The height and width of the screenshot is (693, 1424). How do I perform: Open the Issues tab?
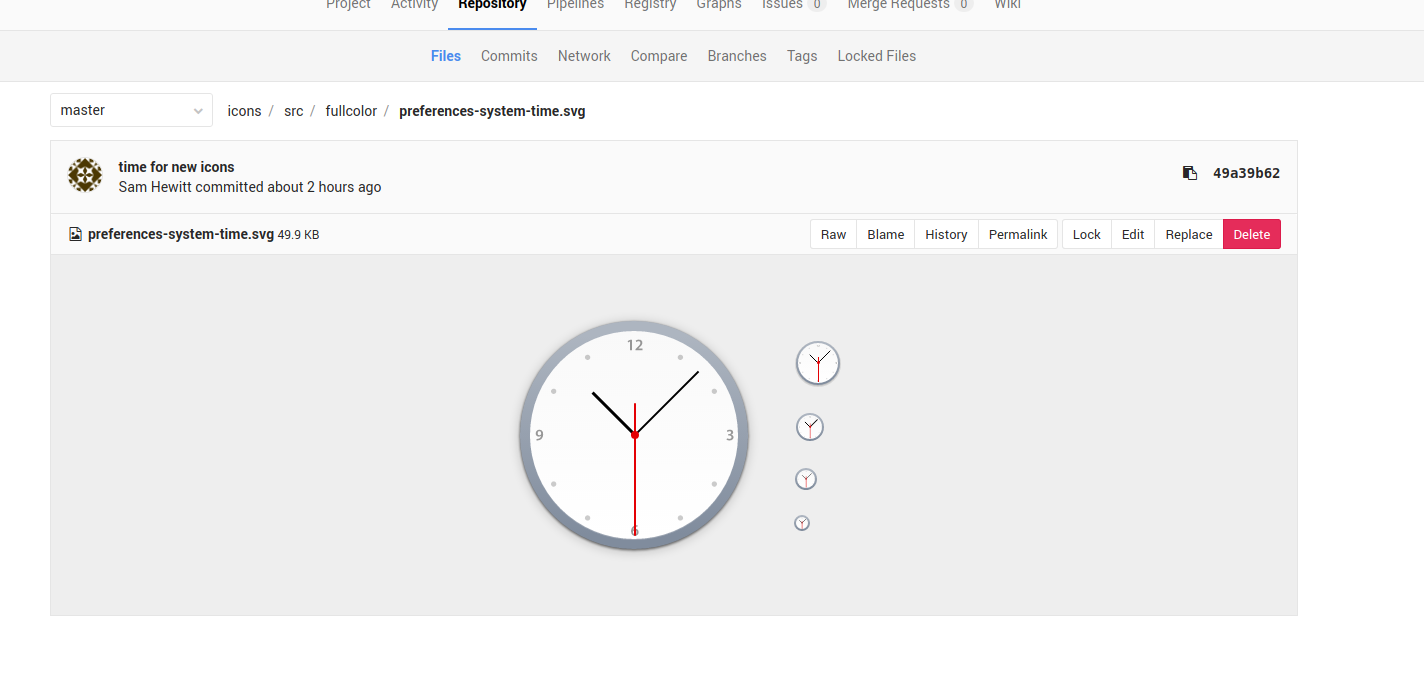click(x=794, y=4)
